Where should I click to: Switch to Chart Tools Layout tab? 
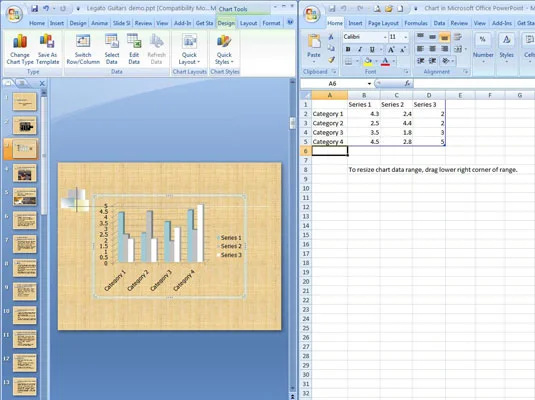(248, 23)
